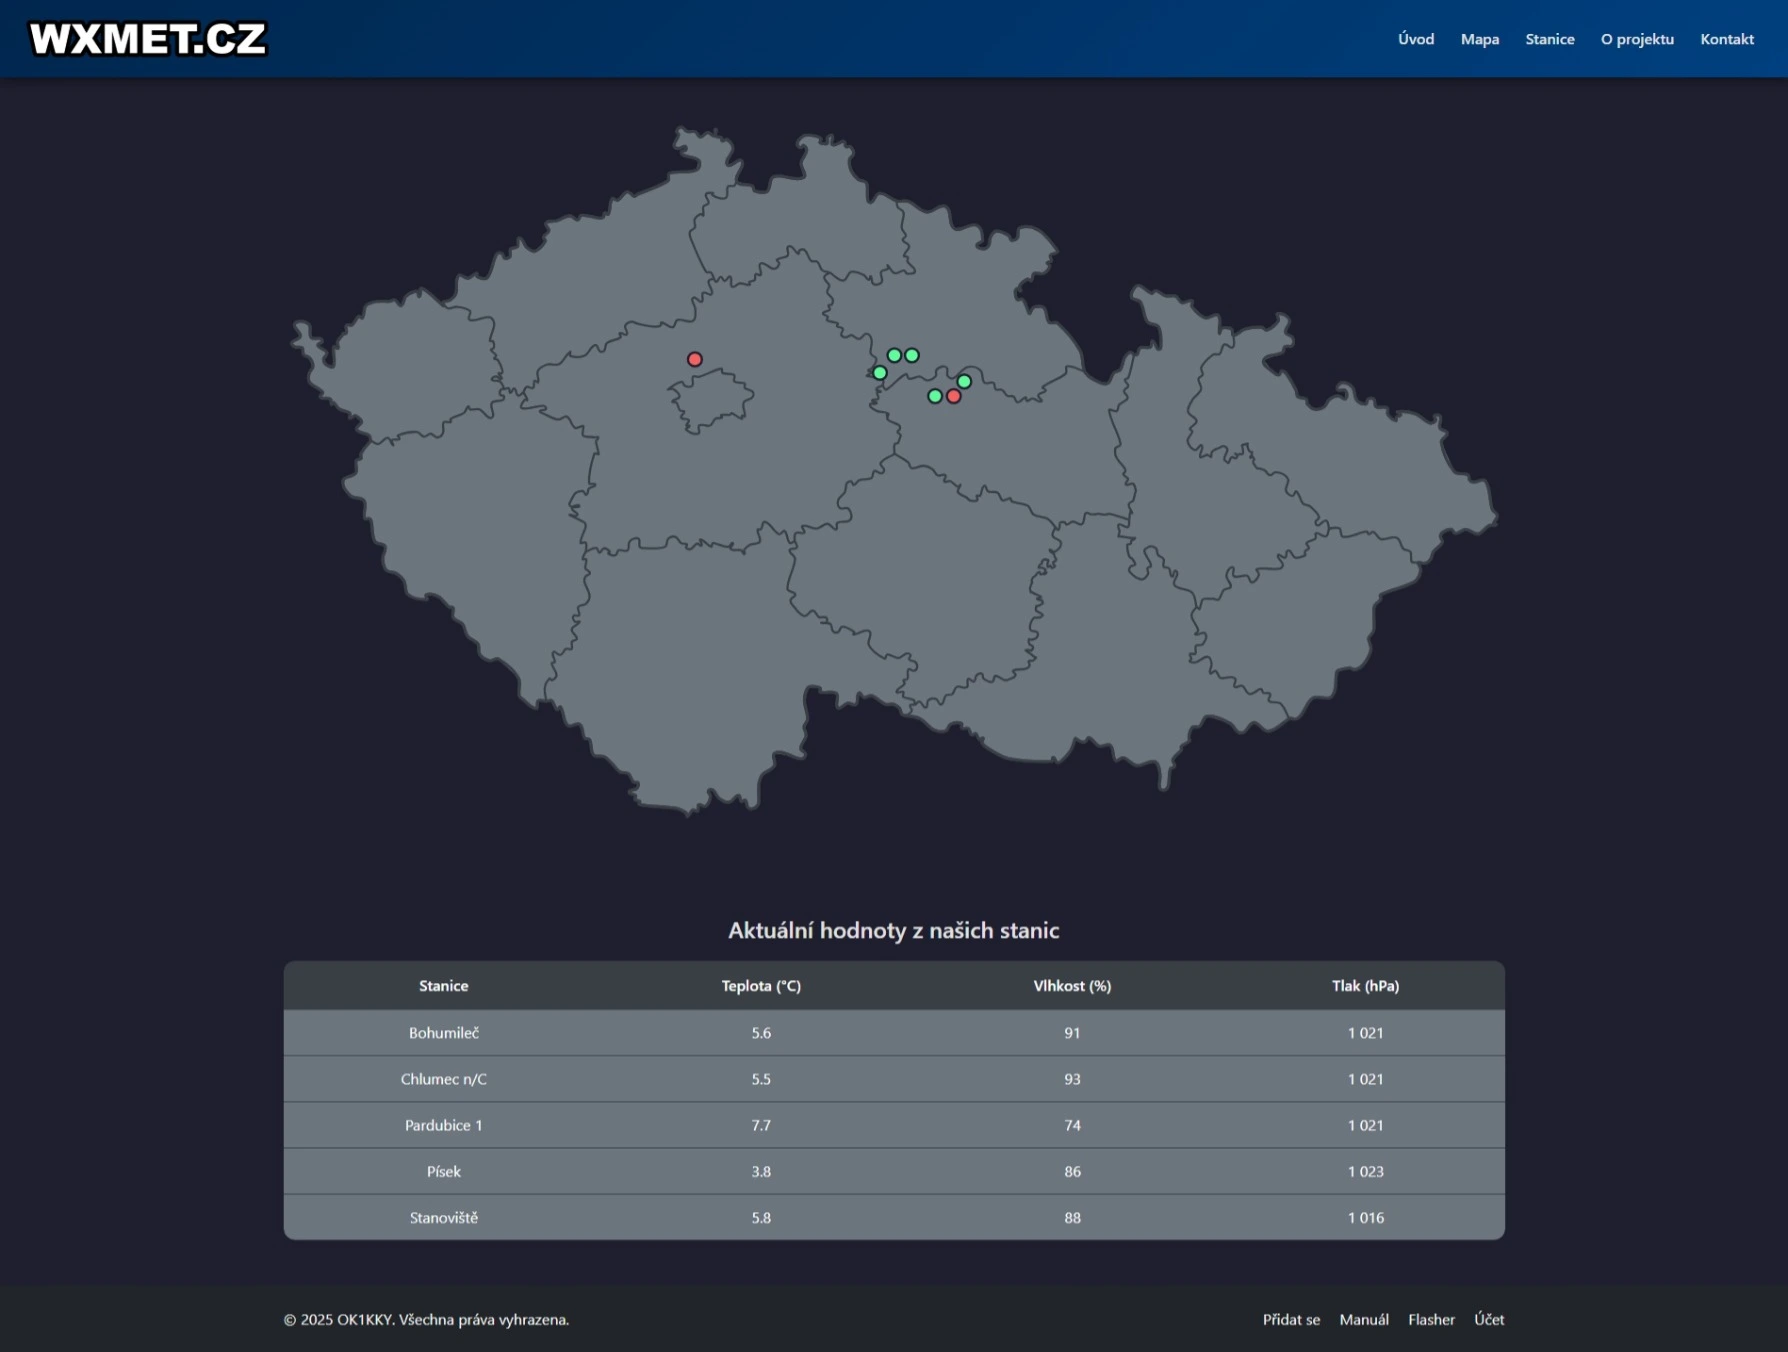Click the red marker in the eastern cluster
The height and width of the screenshot is (1352, 1788).
coord(952,395)
